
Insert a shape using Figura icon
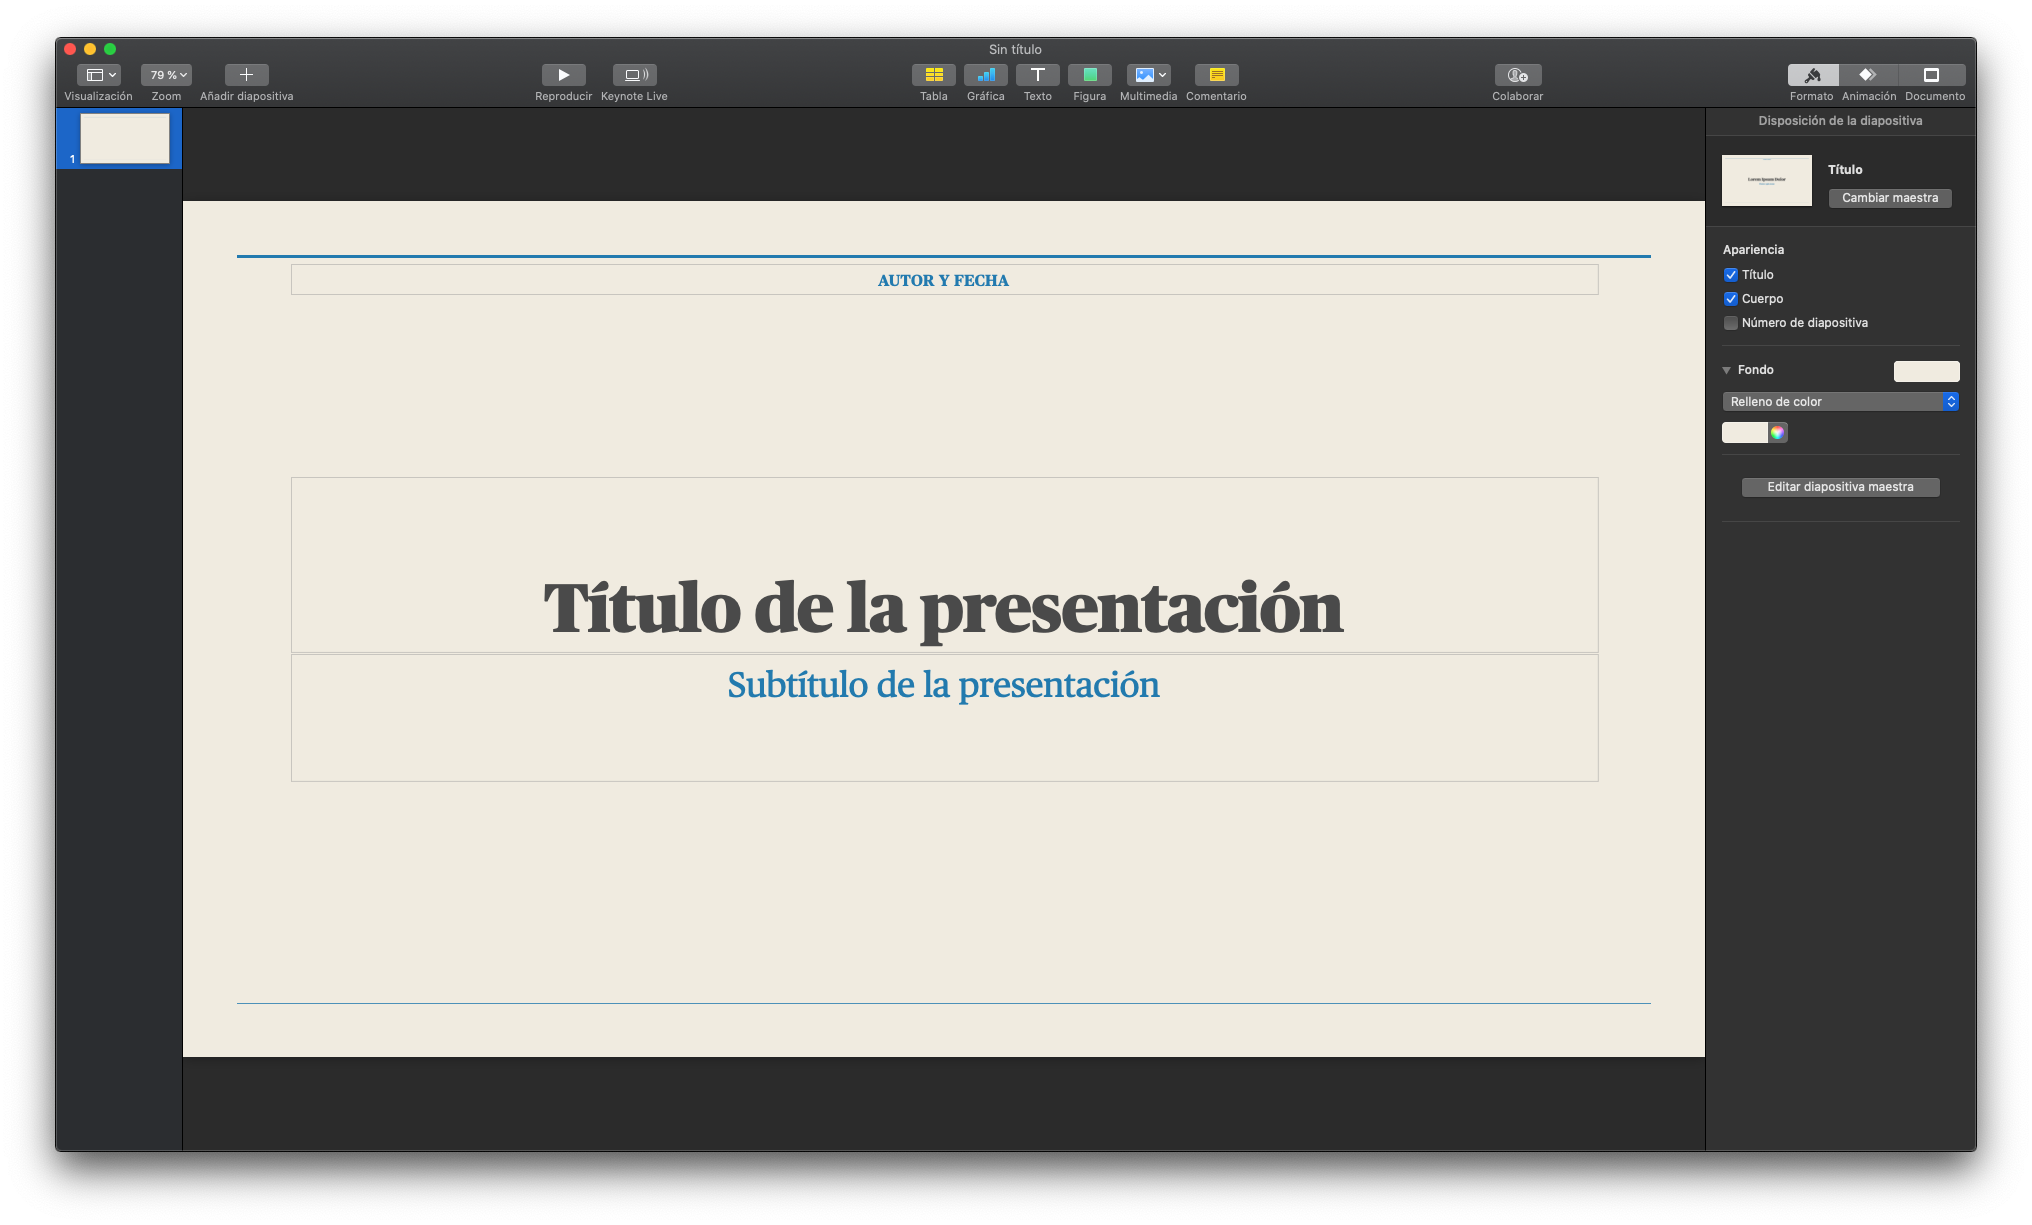point(1089,75)
